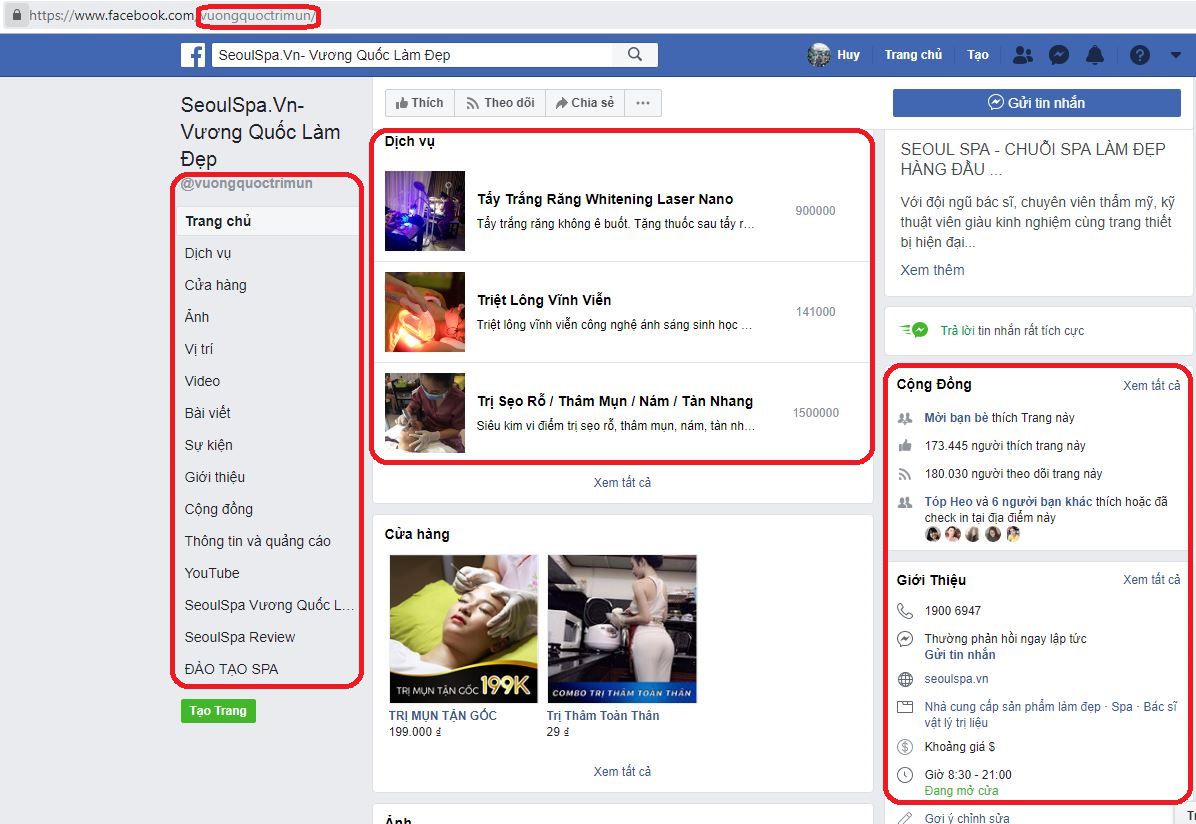The image size is (1196, 824).
Task: Select Dịch vụ in page sidebar
Action: click(207, 253)
